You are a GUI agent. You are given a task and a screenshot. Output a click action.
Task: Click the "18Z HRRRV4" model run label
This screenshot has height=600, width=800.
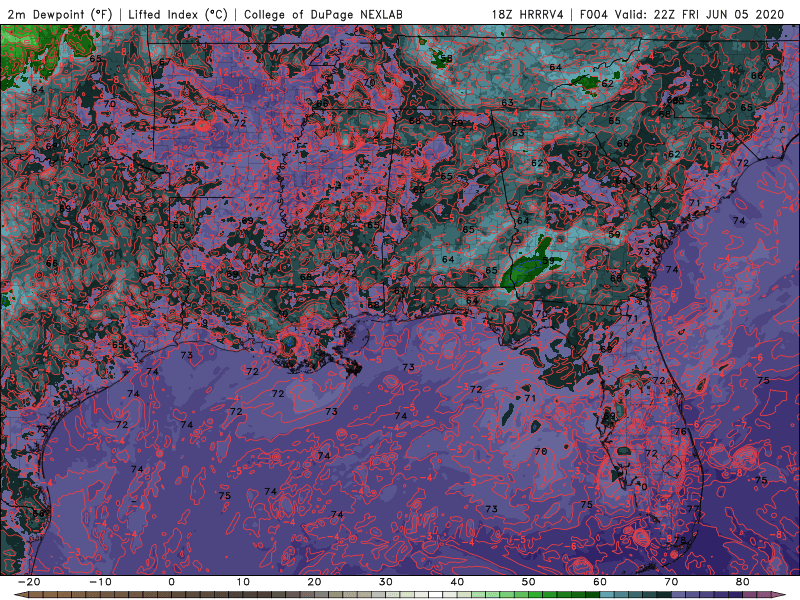(x=528, y=14)
